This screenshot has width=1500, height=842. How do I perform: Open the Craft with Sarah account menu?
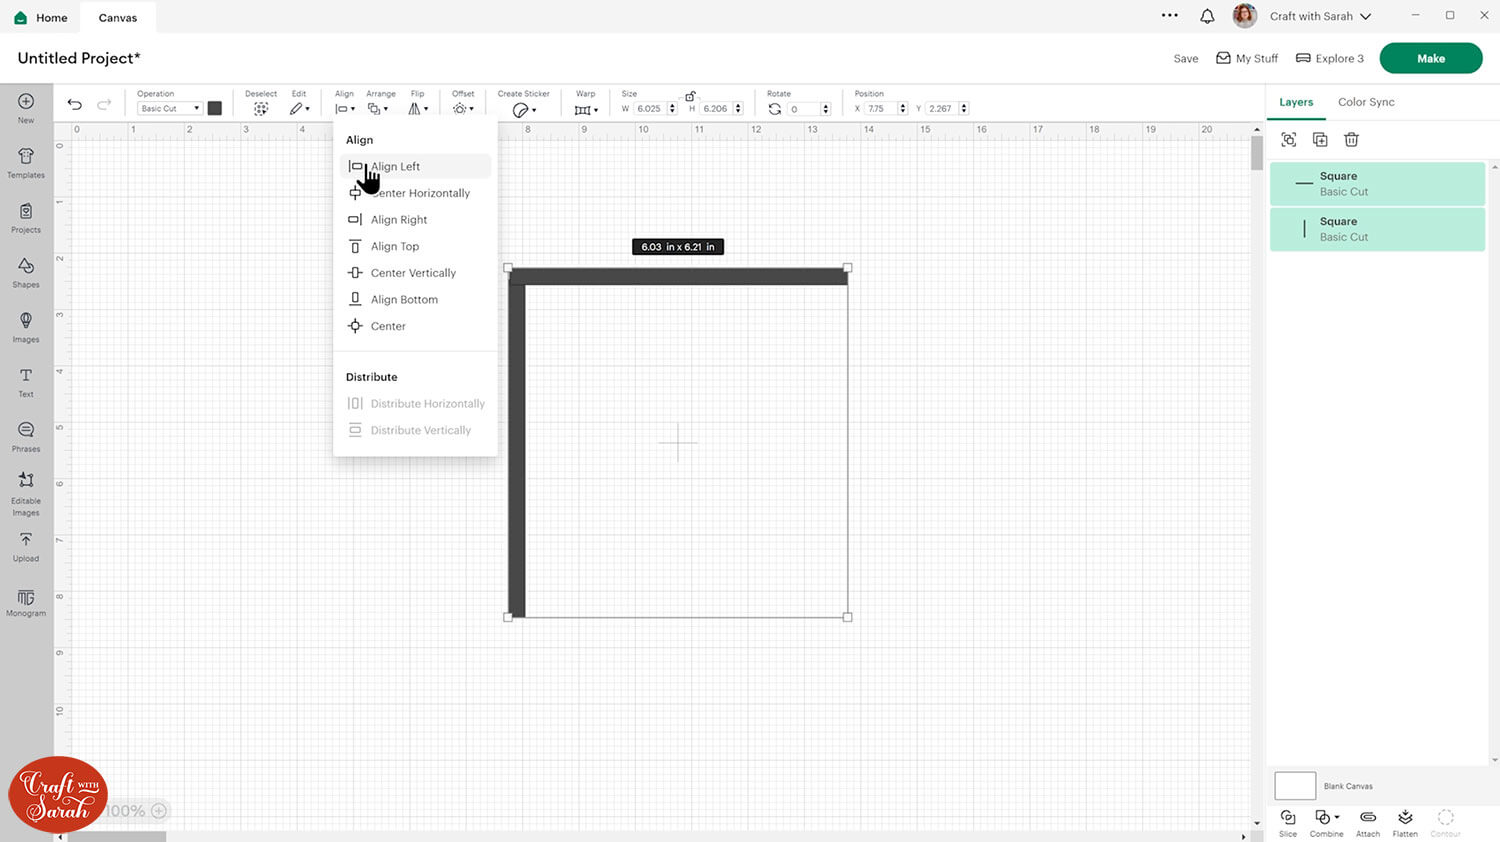(x=1320, y=16)
